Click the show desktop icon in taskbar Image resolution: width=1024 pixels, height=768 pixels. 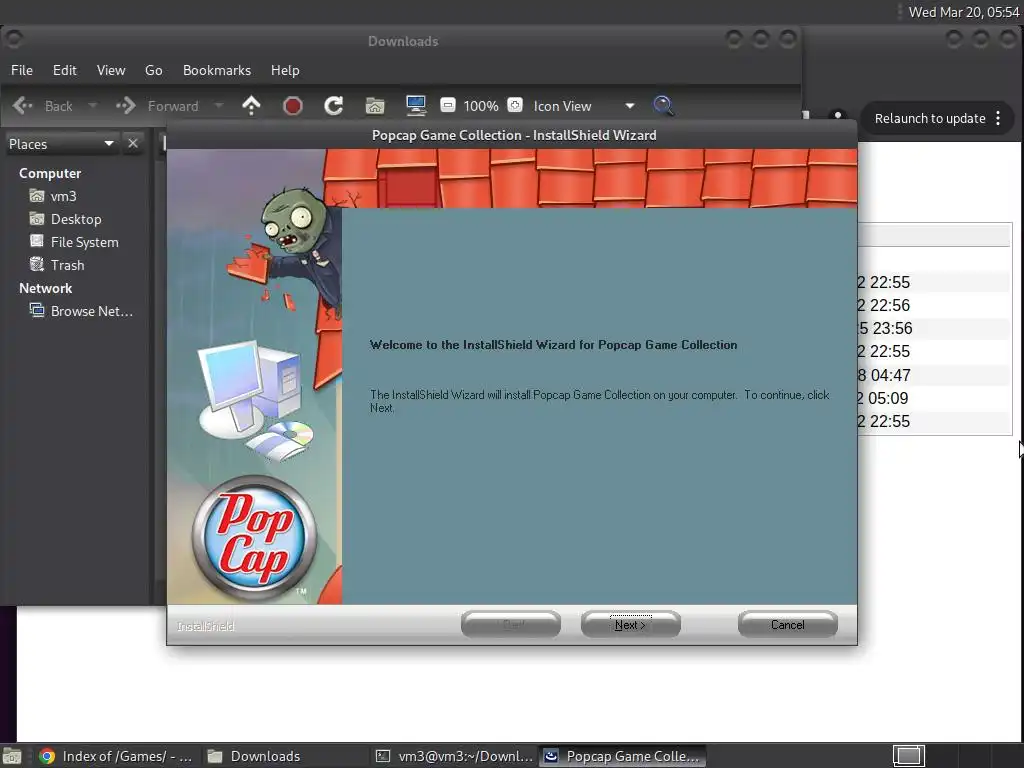11,756
